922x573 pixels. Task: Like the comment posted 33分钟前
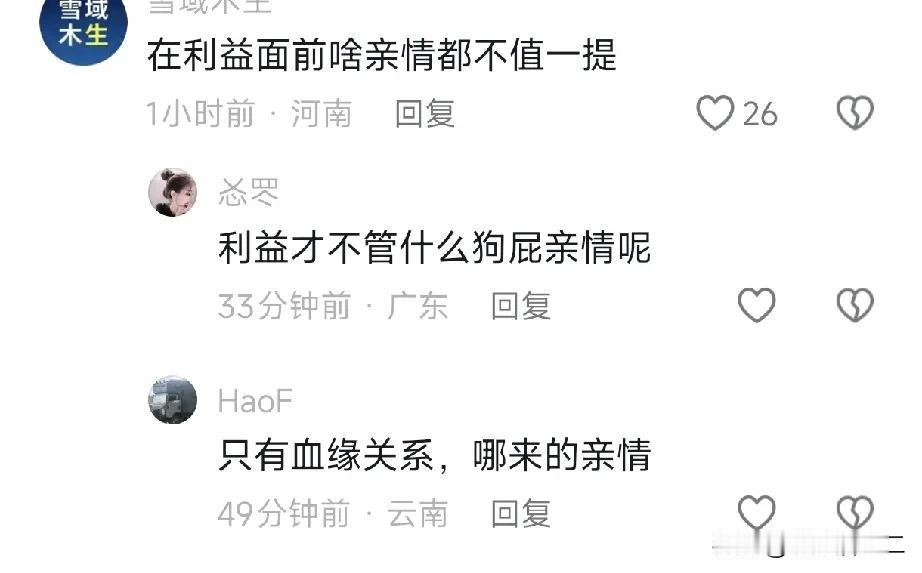[756, 305]
